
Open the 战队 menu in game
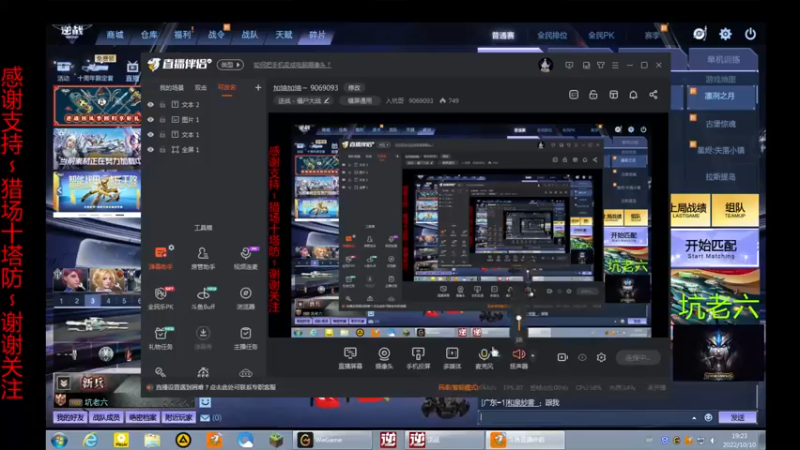tap(249, 35)
